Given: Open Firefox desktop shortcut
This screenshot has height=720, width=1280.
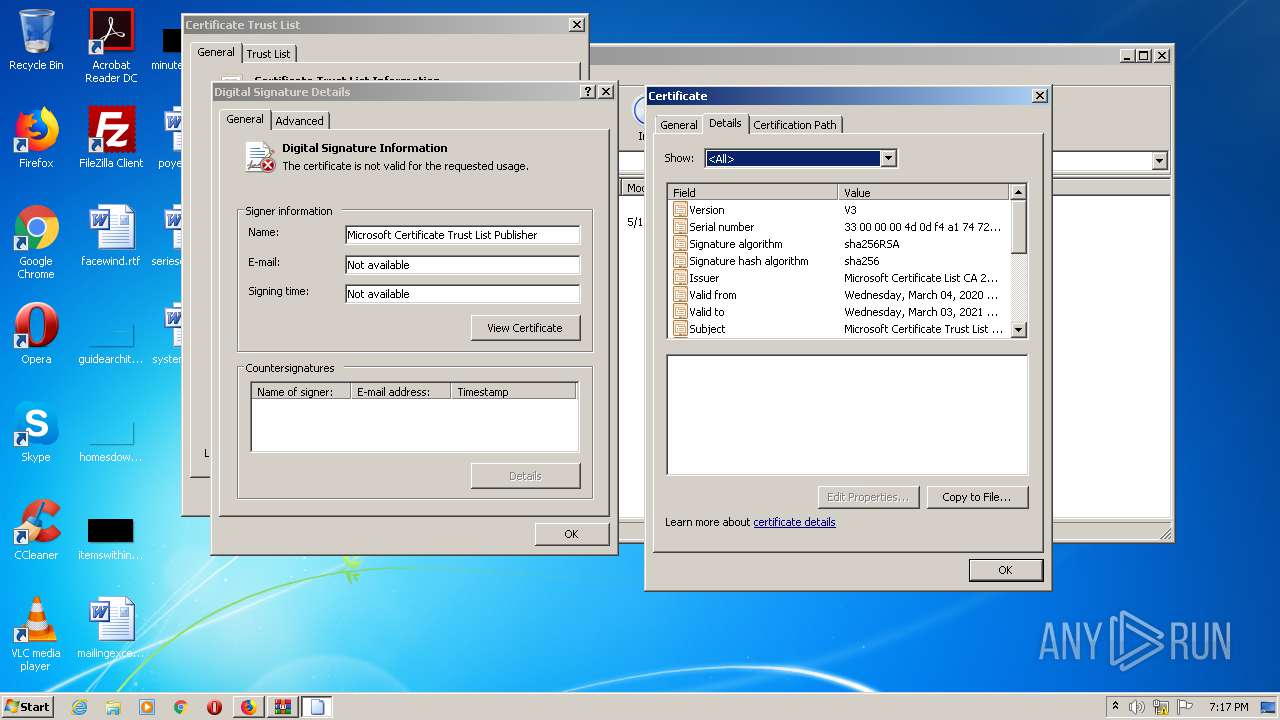Looking at the screenshot, I should tap(36, 138).
